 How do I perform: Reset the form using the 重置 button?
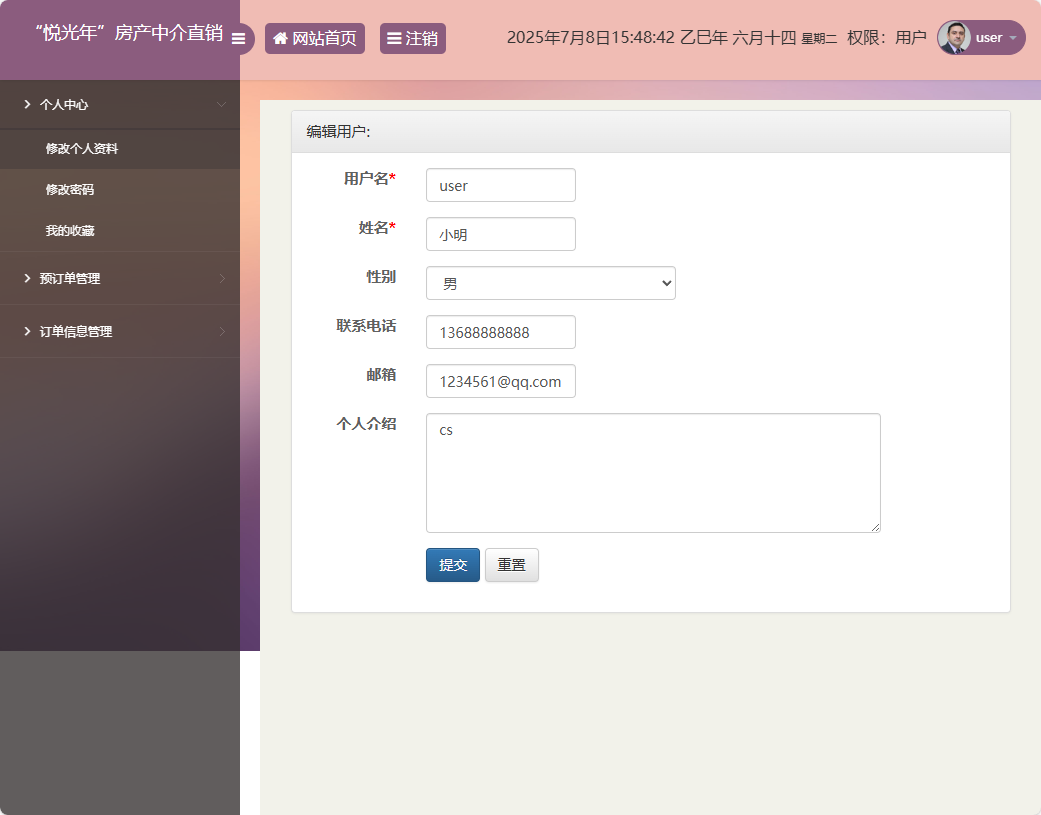coord(511,565)
